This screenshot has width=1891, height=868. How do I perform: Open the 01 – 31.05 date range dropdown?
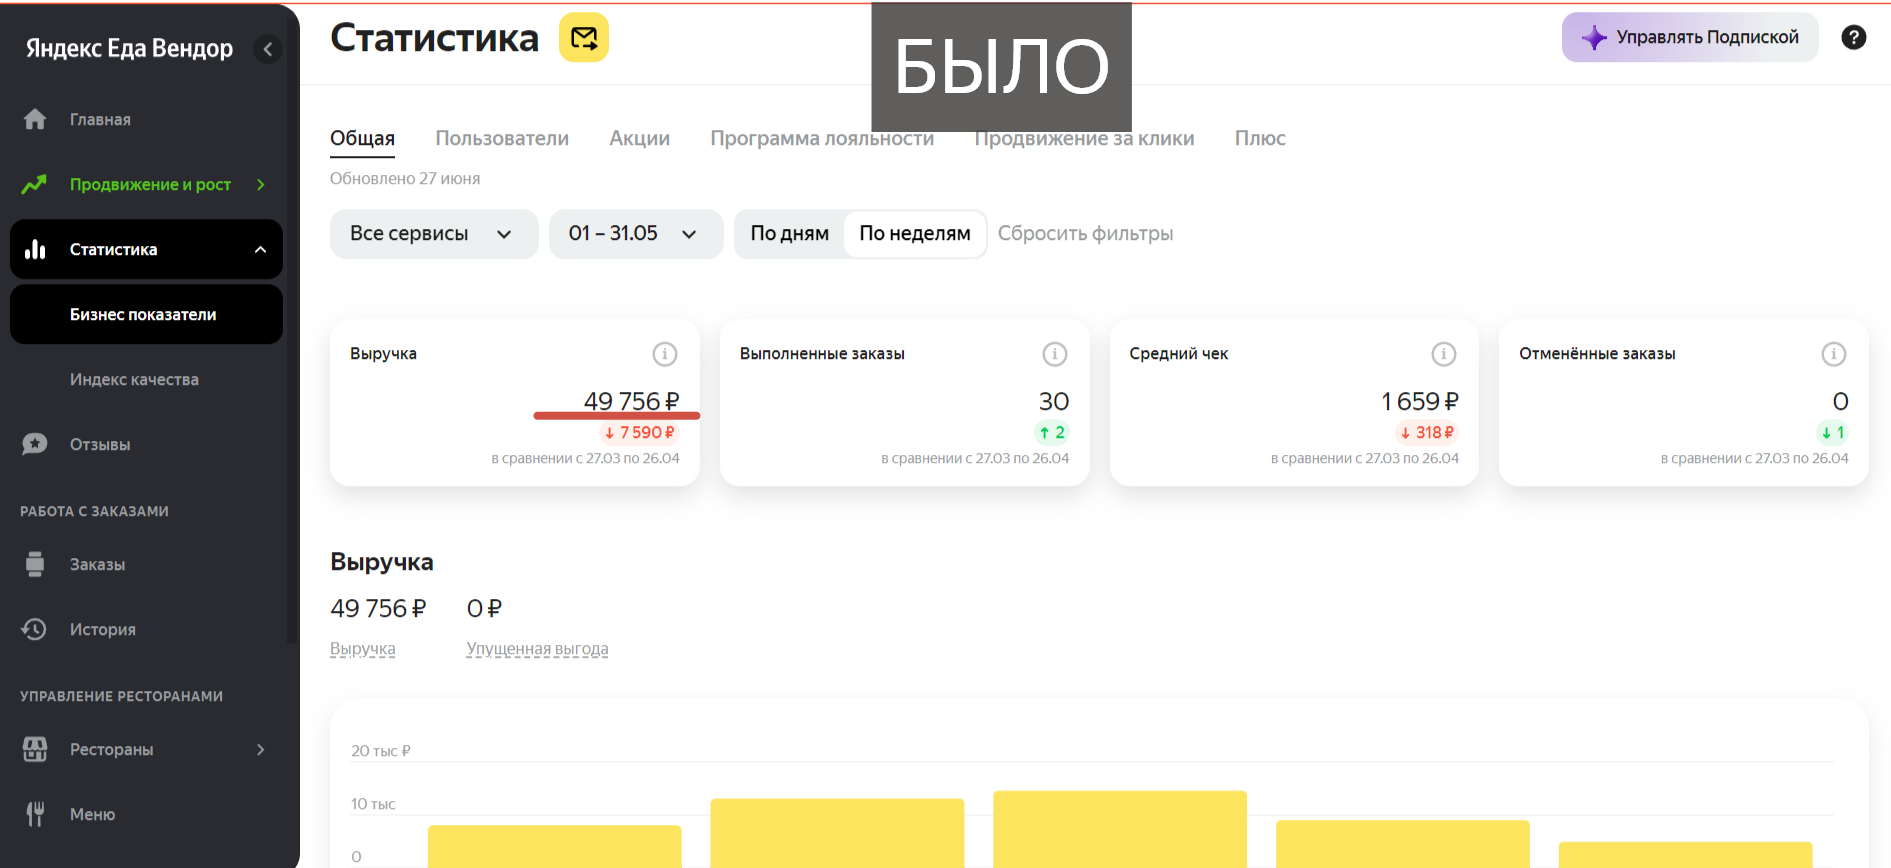click(x=636, y=234)
